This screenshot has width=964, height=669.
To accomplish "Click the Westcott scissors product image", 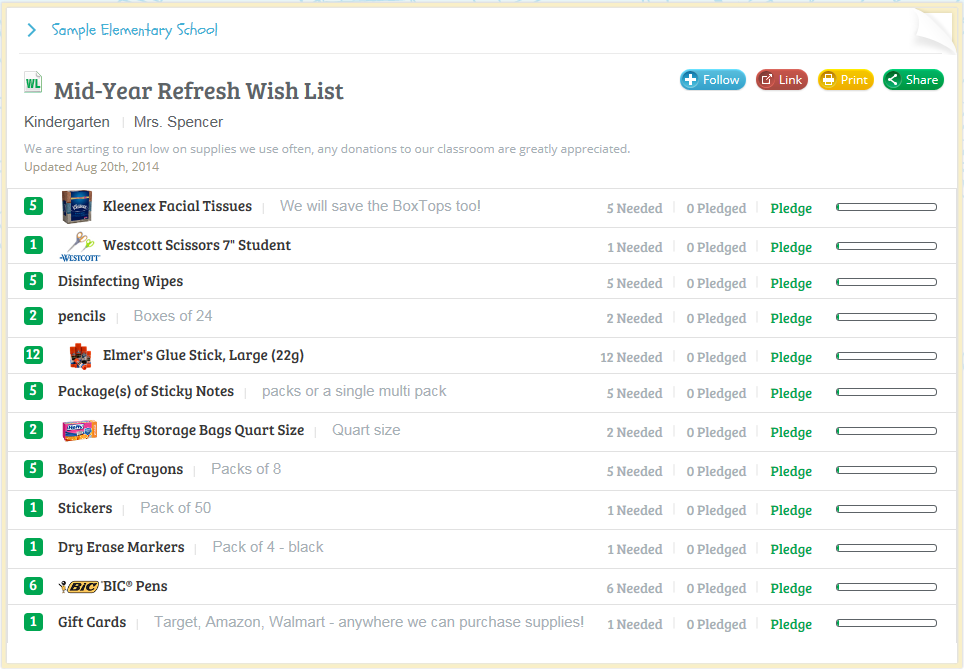I will tap(80, 246).
